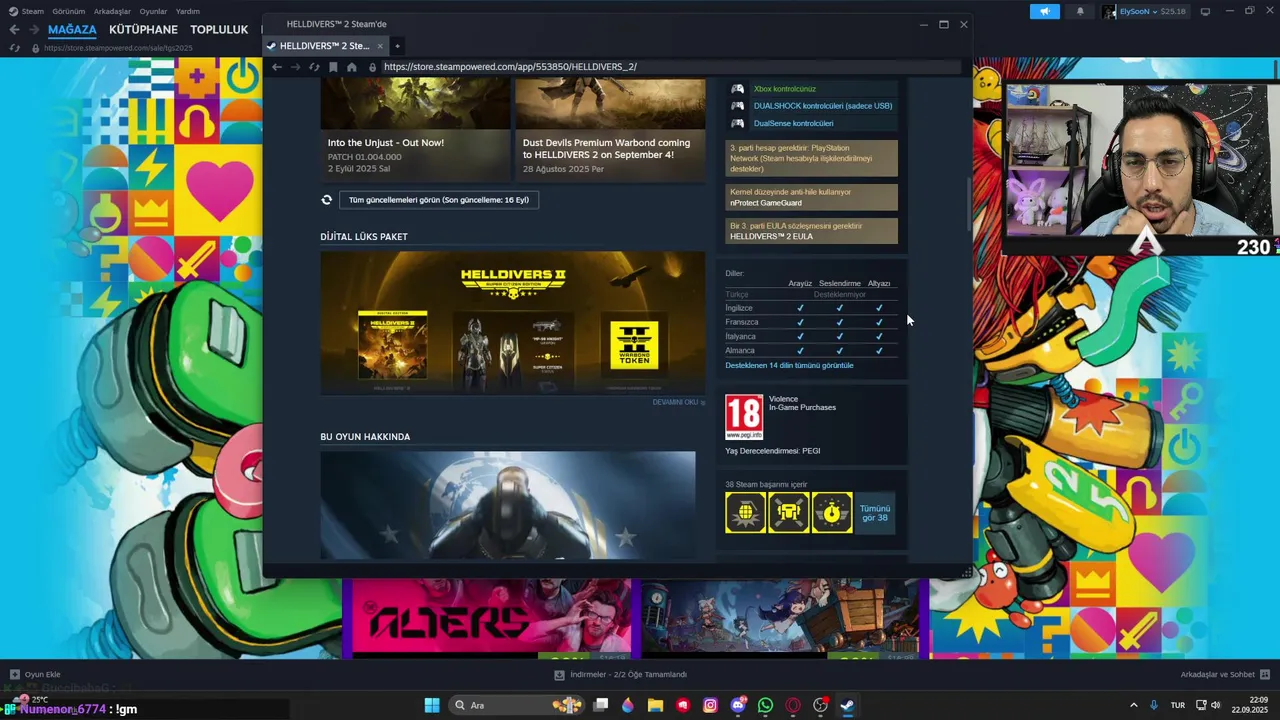Click the taskbar Ara search box
1280x720 pixels.
516,705
